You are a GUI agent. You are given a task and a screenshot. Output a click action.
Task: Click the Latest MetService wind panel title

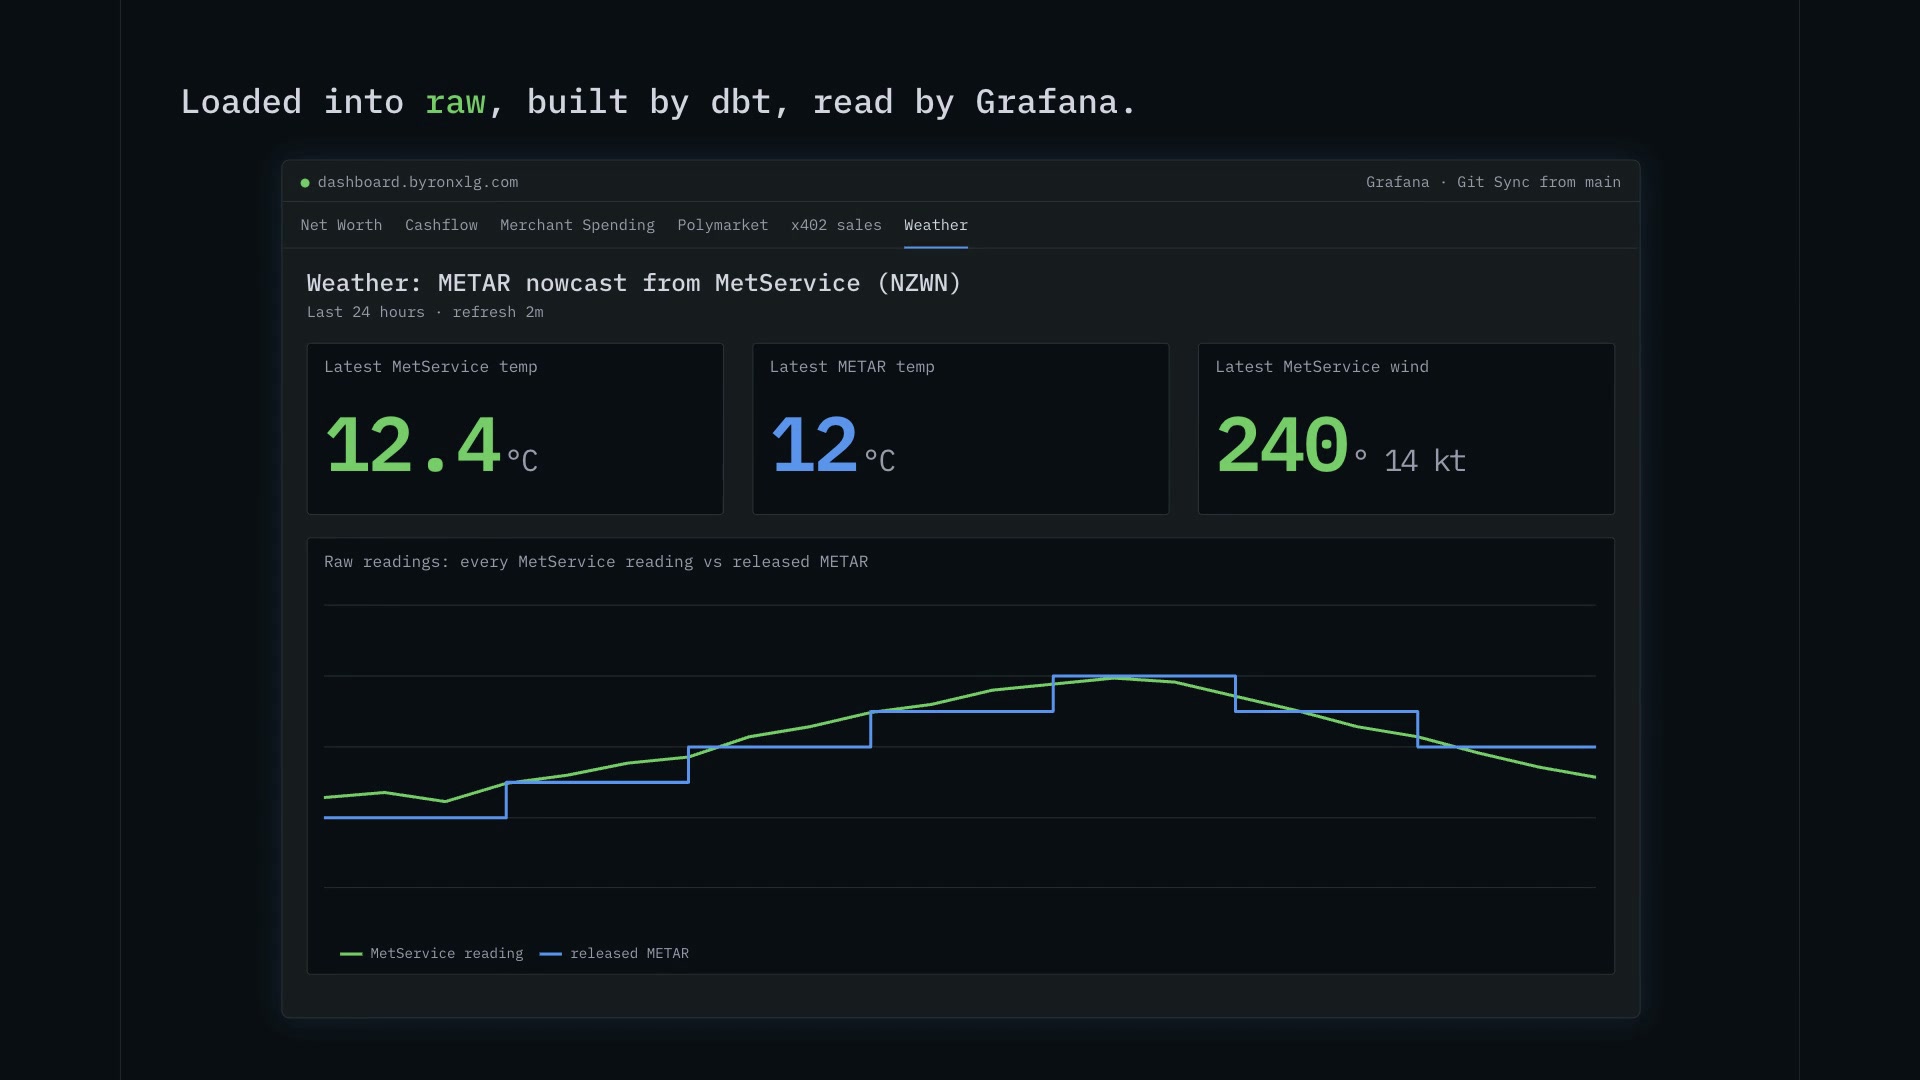pos(1322,367)
